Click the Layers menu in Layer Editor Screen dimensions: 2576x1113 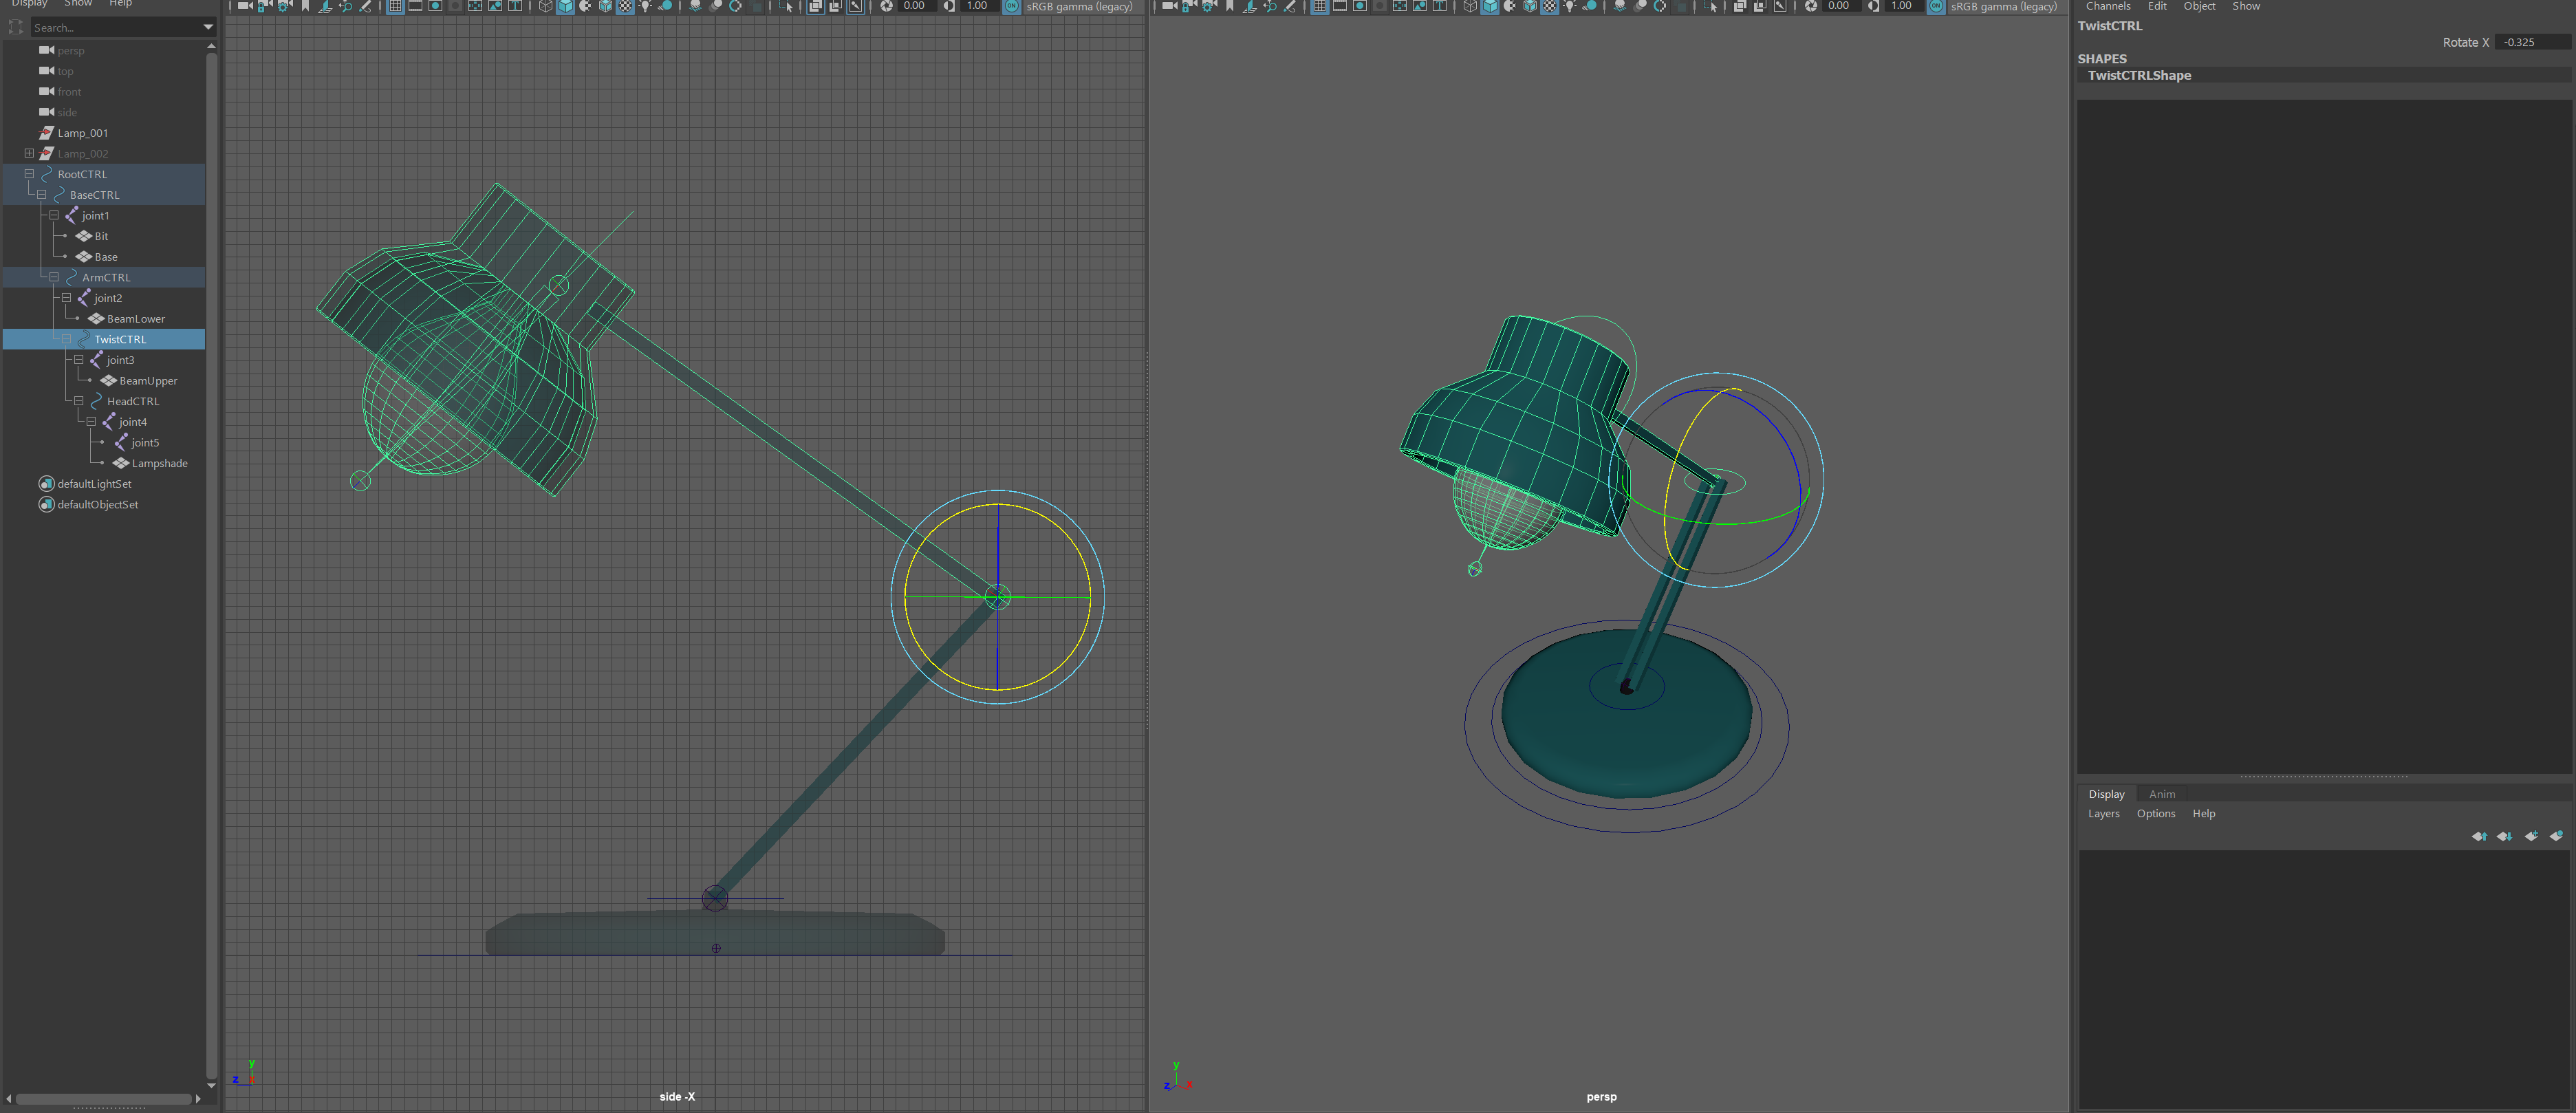[x=2103, y=814]
